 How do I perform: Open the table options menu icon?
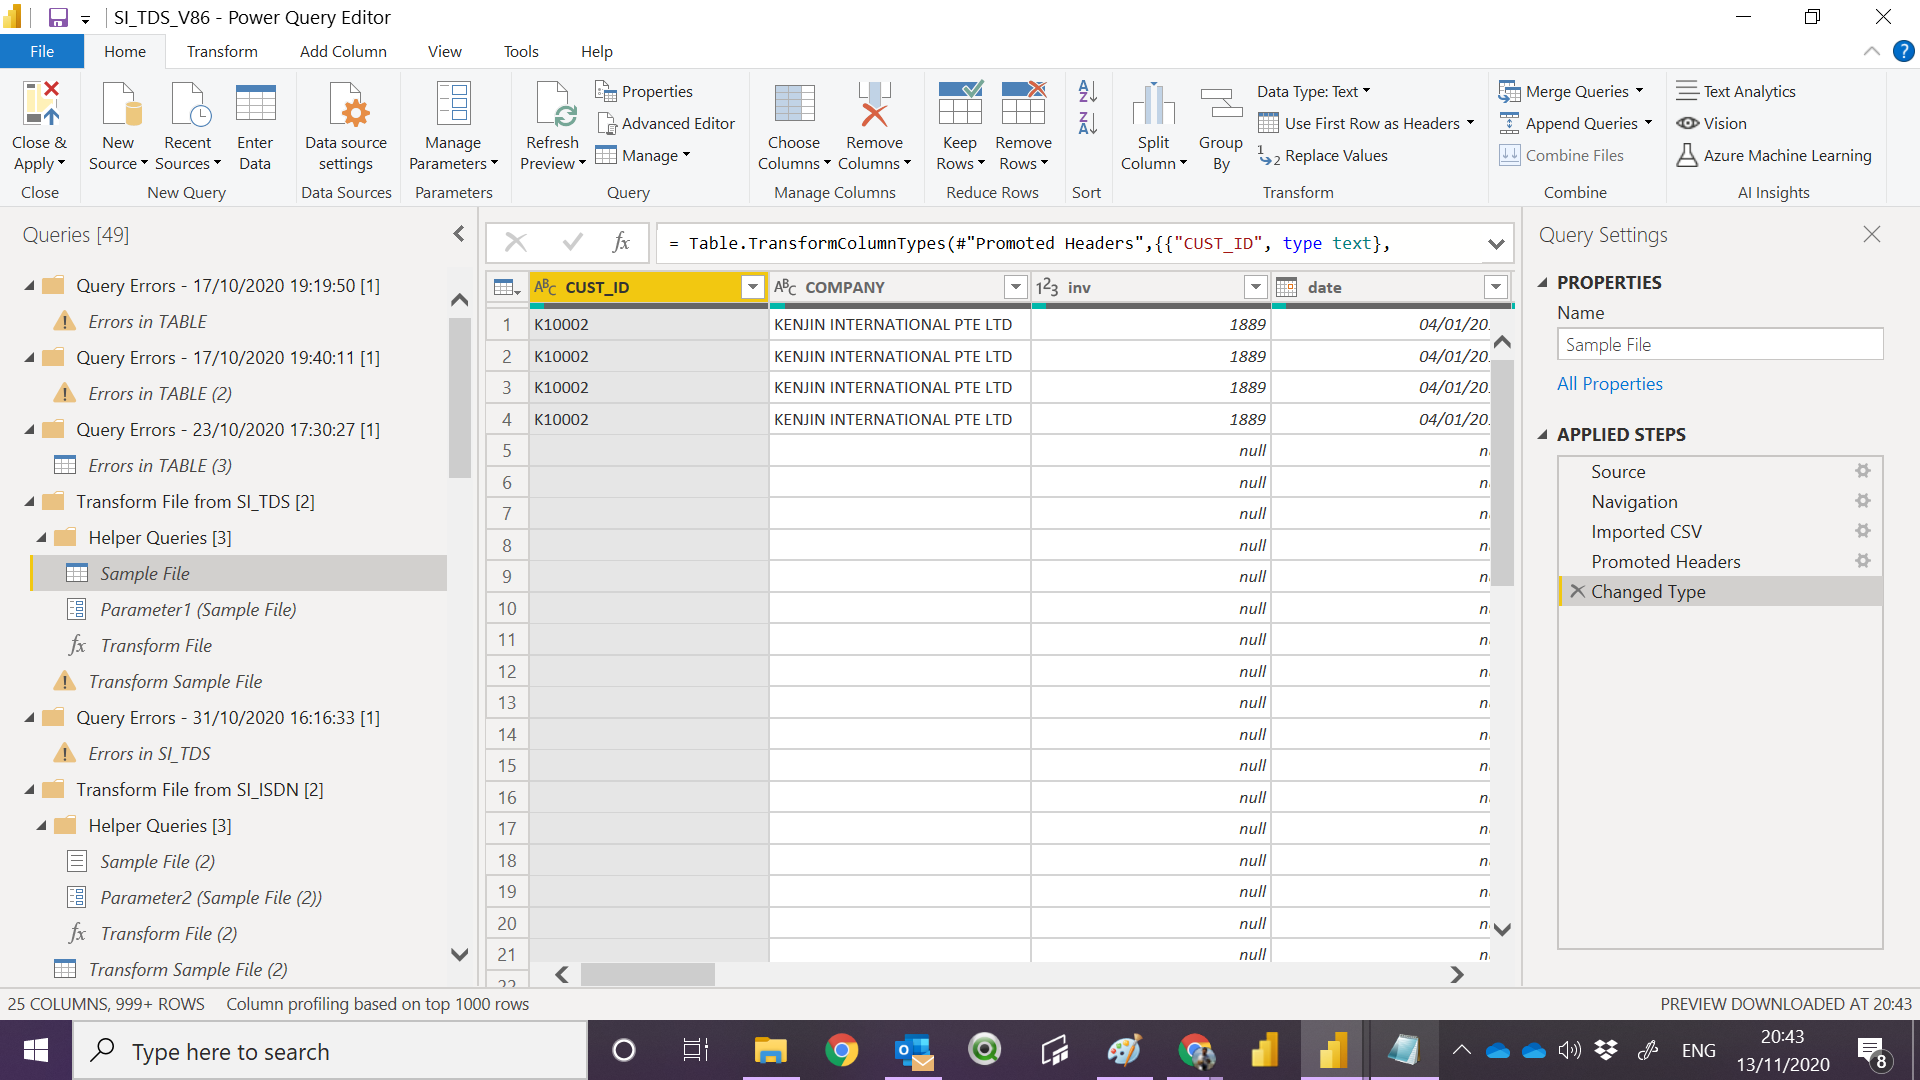point(507,287)
